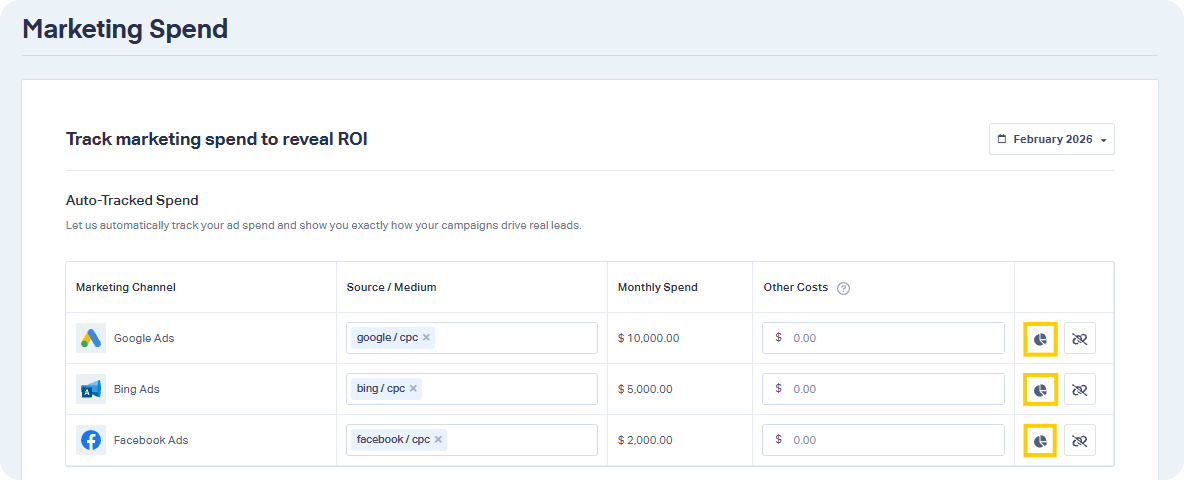The image size is (1184, 480).
Task: Open the pie chart breakdown for Bing Ads
Action: tap(1040, 390)
